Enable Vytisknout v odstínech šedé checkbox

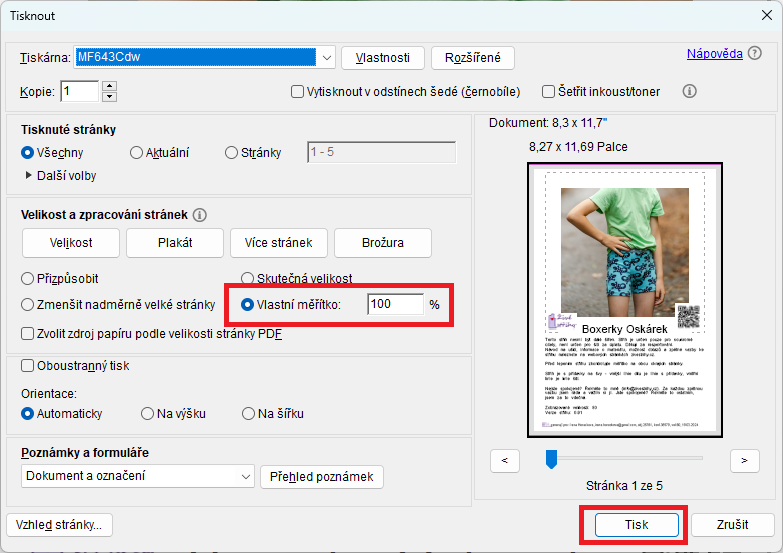(297, 92)
